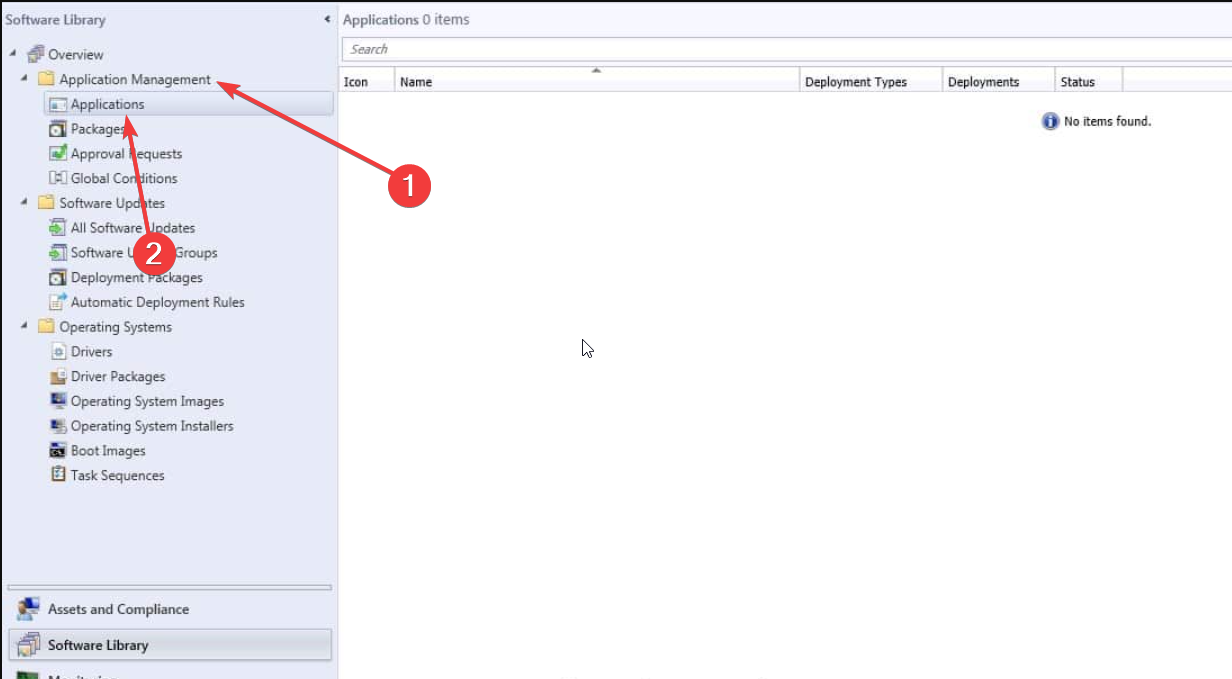Switch to Software Library workspace
This screenshot has width=1232, height=679.
tap(170, 645)
